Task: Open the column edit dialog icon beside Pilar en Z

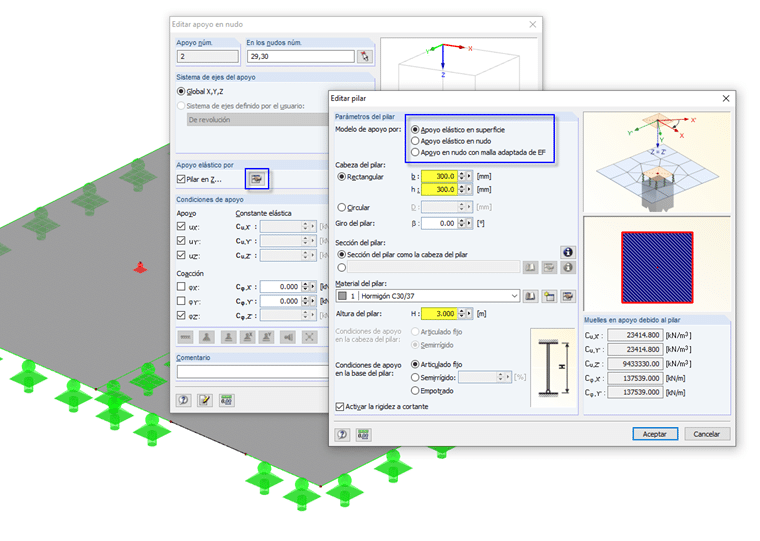Action: [x=256, y=179]
